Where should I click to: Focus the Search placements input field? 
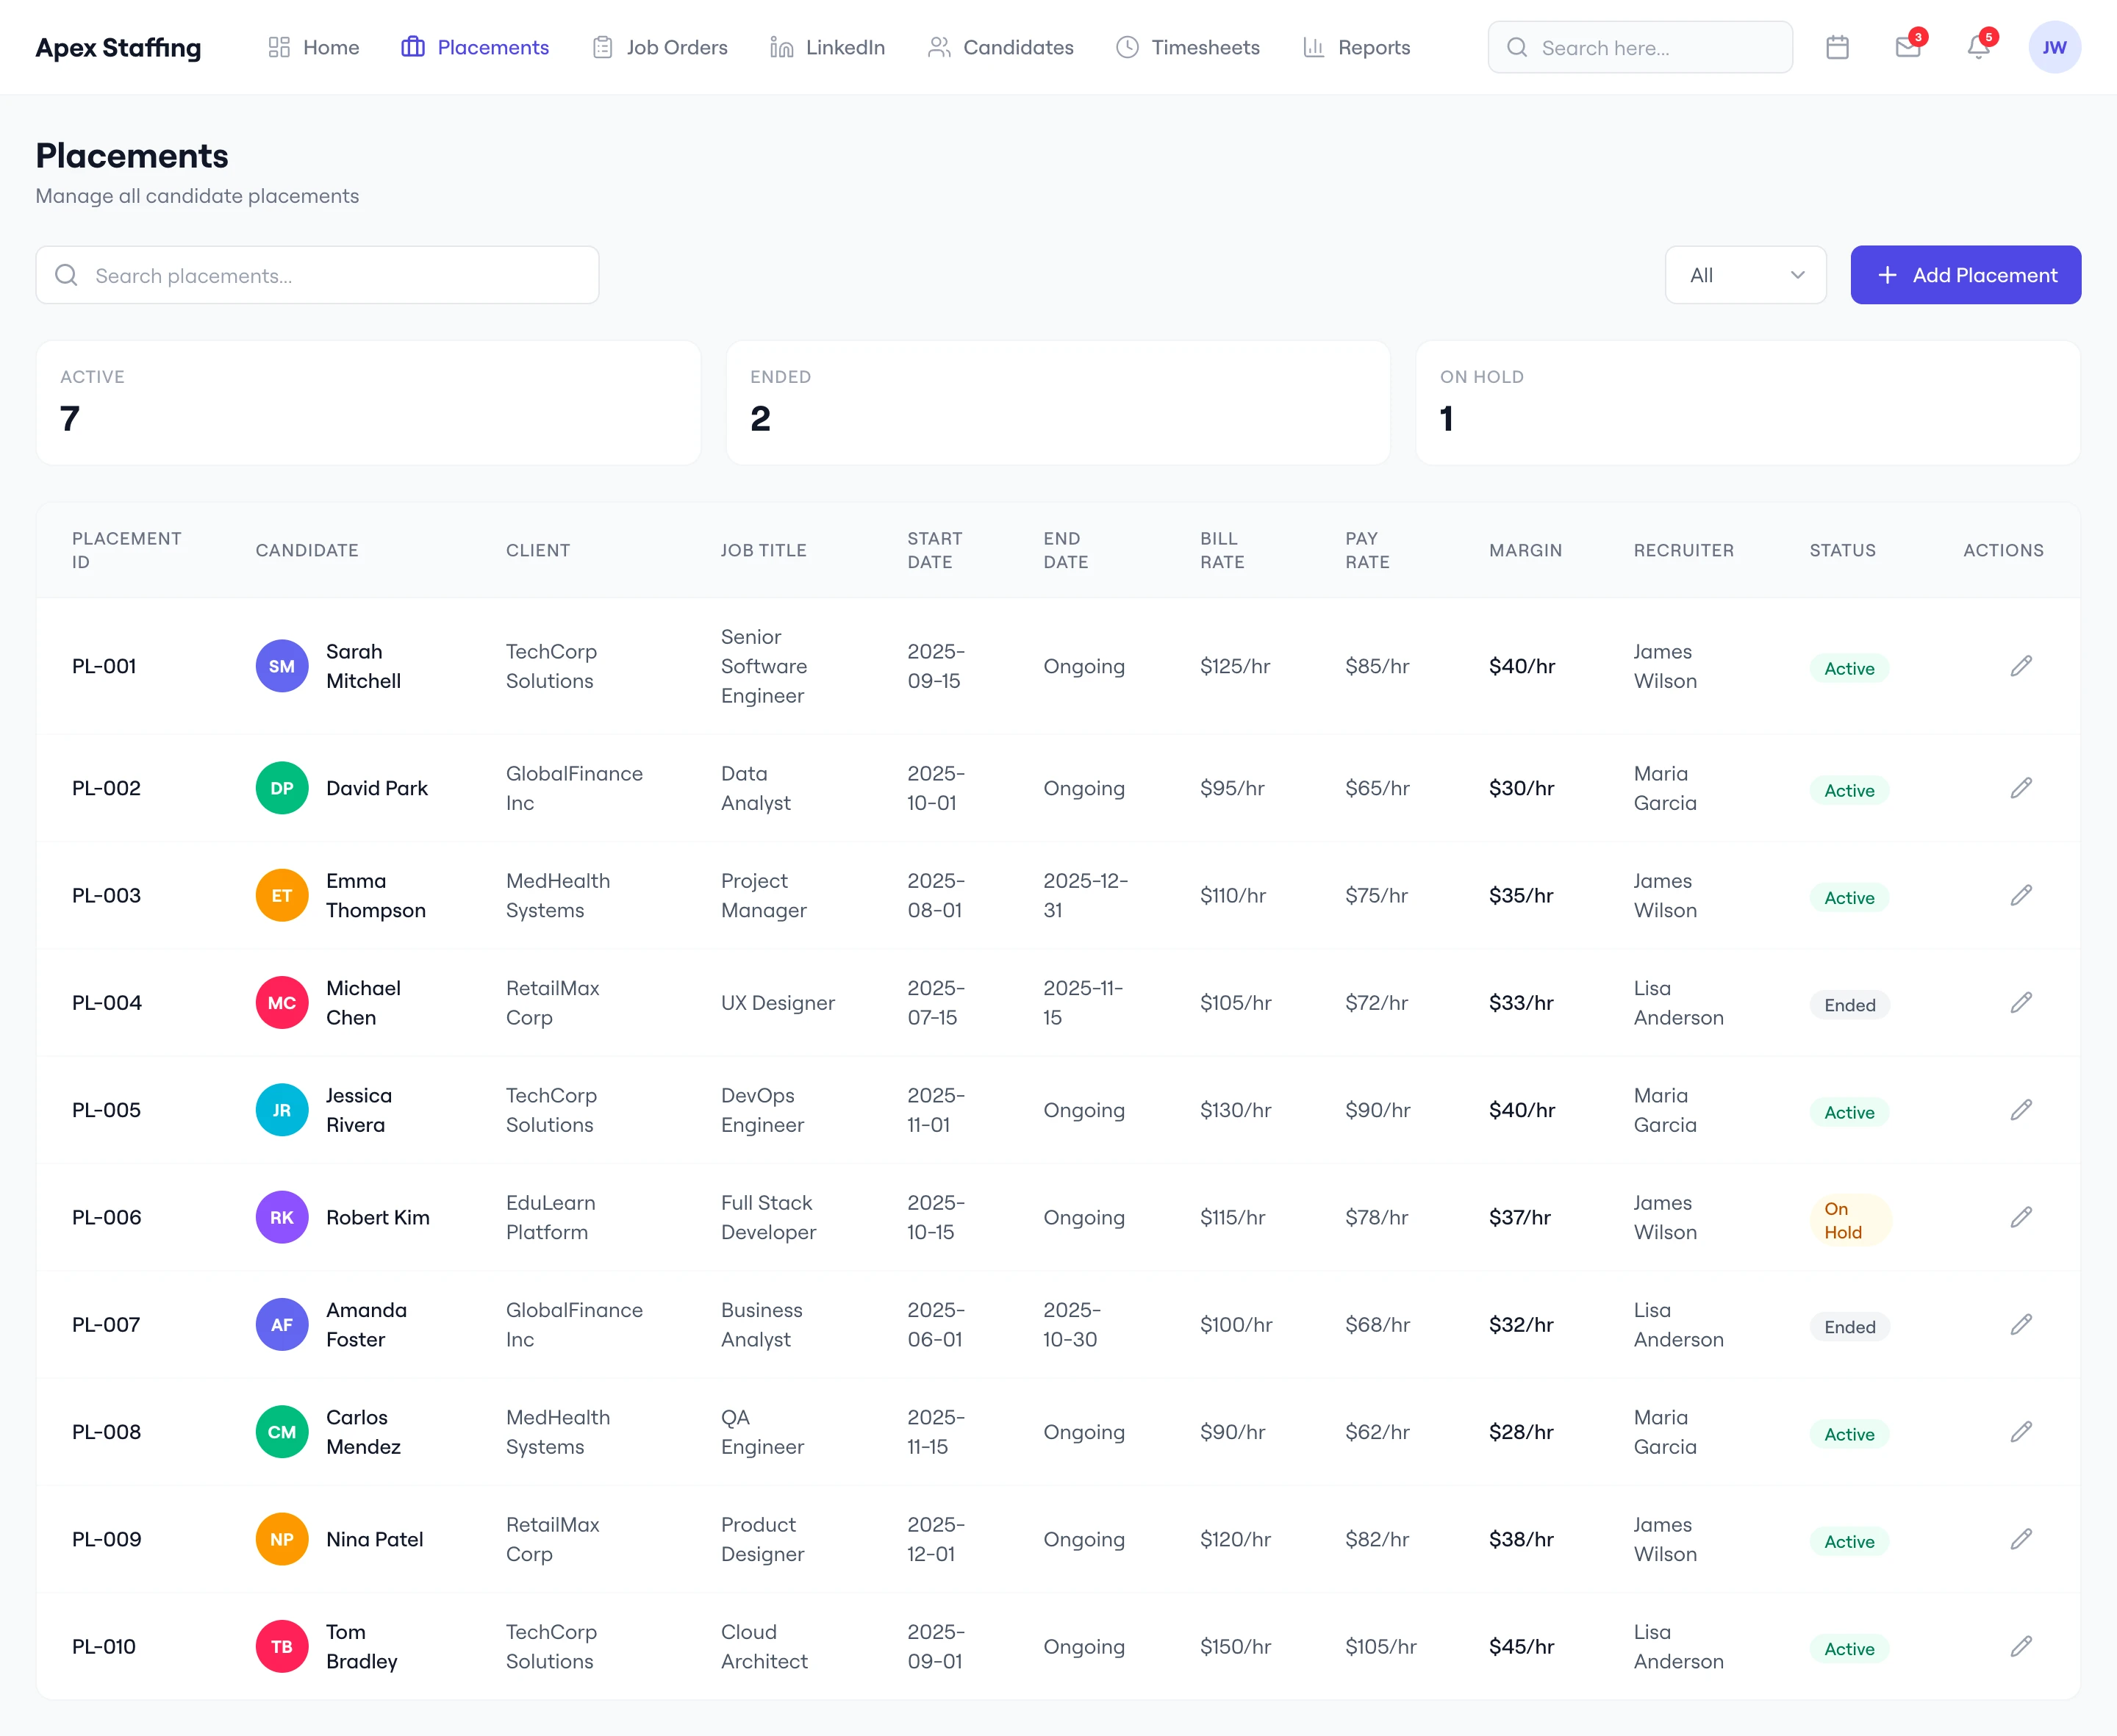[318, 275]
